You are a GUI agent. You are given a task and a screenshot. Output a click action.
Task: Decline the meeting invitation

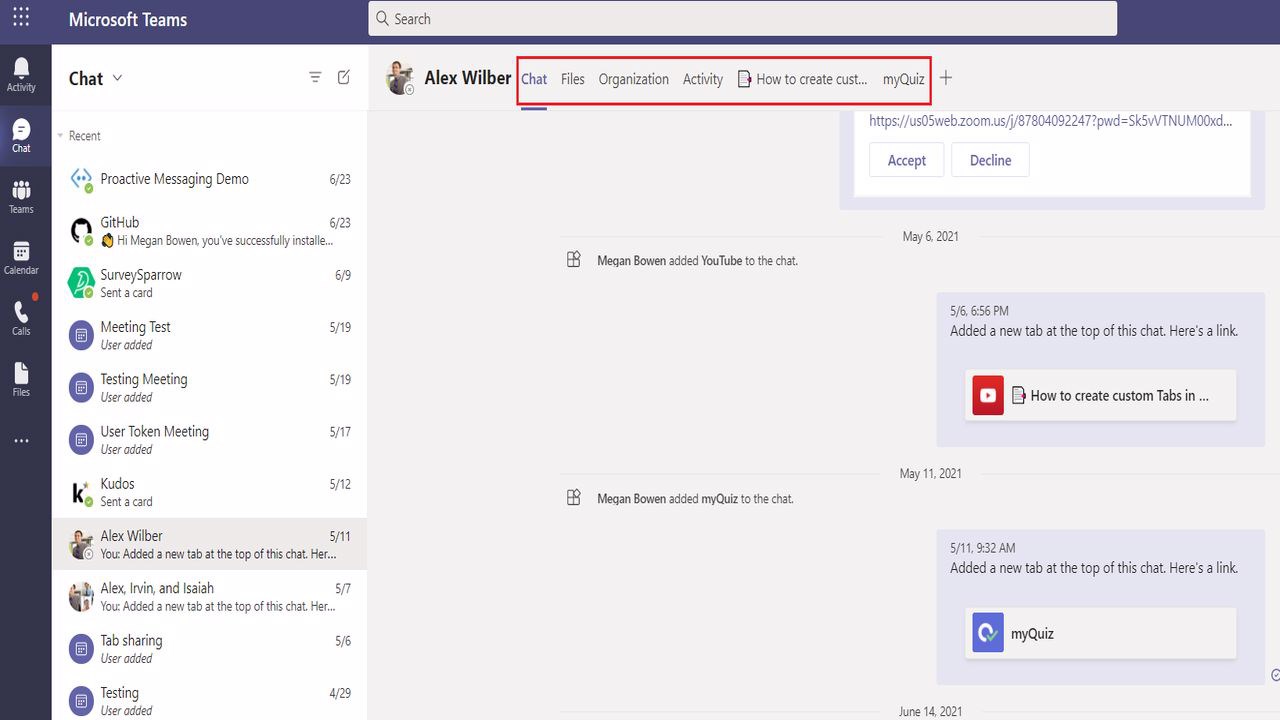991,160
